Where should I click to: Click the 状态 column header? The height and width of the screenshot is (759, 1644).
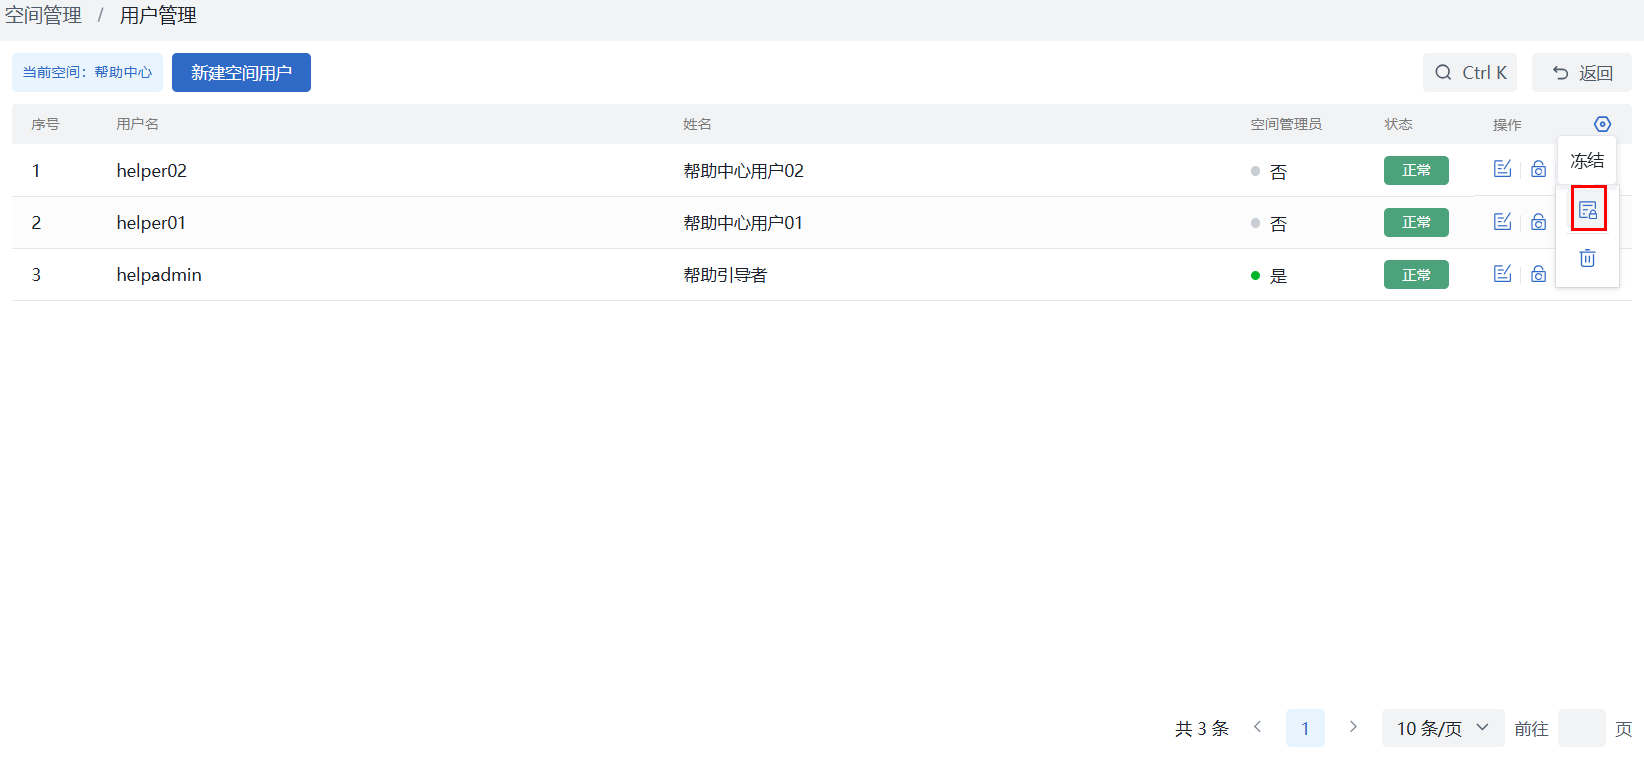tap(1398, 124)
